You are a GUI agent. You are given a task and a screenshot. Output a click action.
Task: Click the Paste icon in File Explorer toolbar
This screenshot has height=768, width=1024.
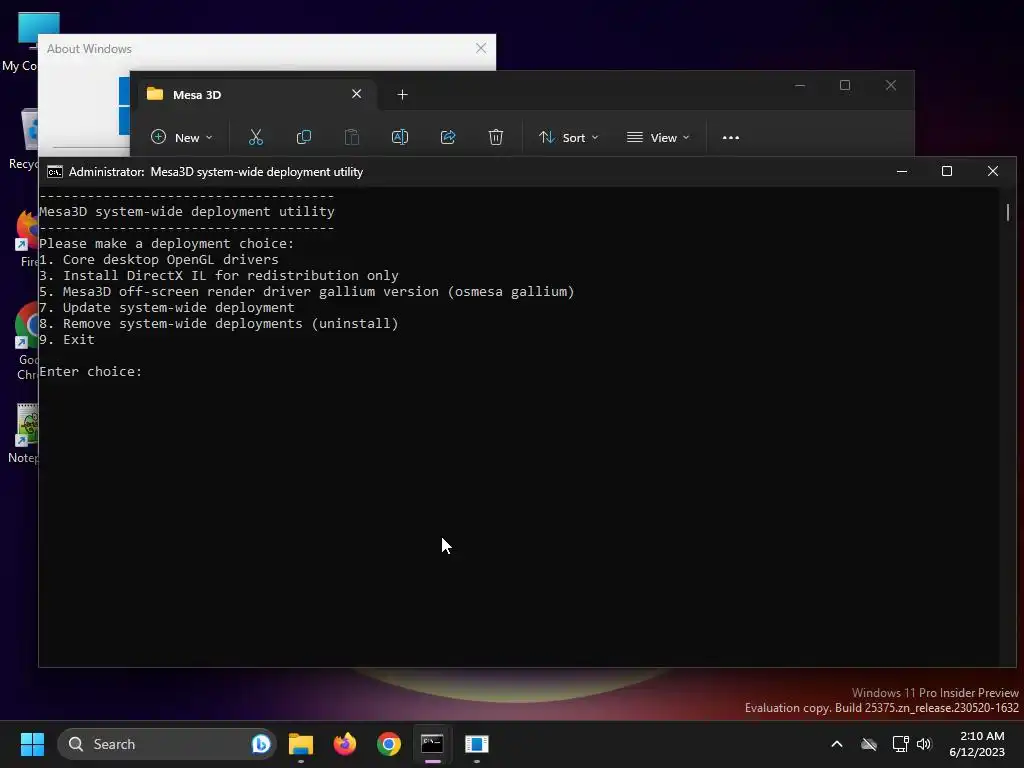(351, 137)
